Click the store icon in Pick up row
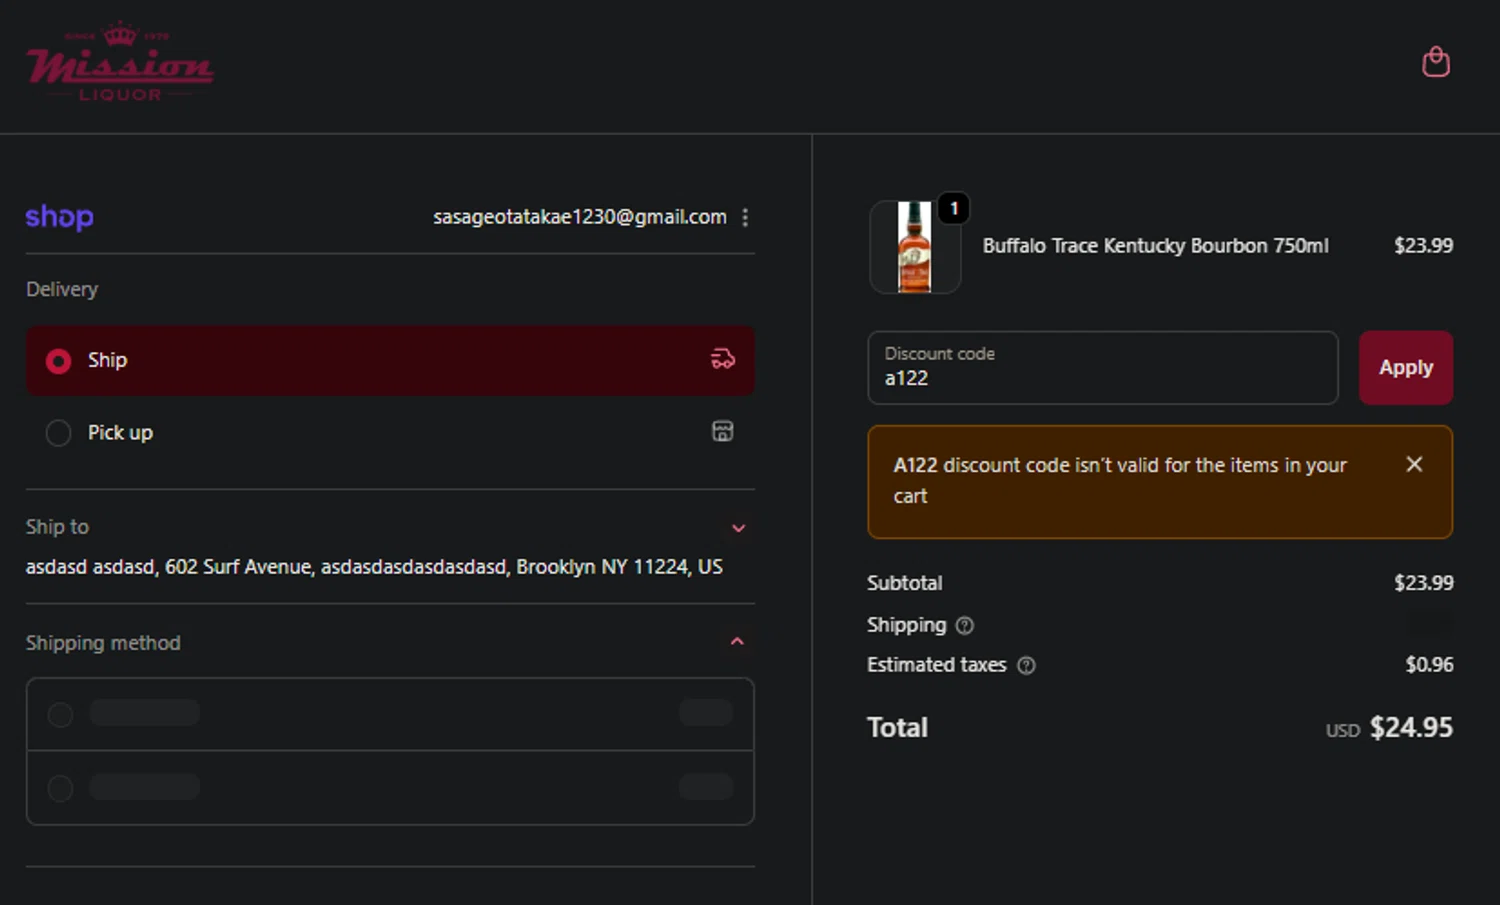This screenshot has width=1500, height=905. click(x=722, y=431)
